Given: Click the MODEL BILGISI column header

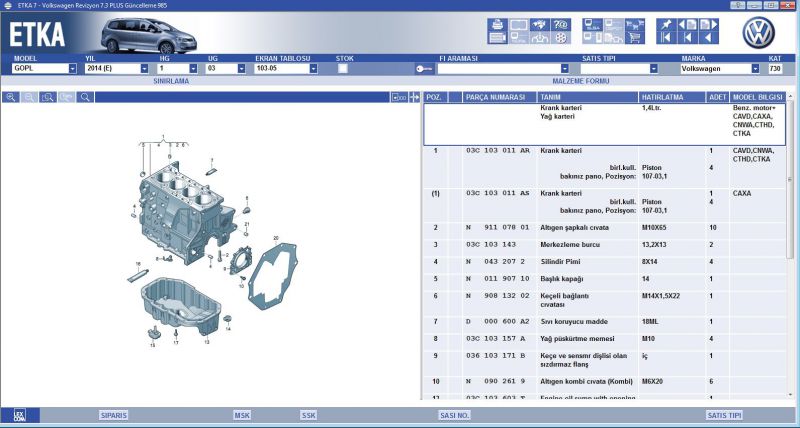Looking at the screenshot, I should tap(758, 97).
